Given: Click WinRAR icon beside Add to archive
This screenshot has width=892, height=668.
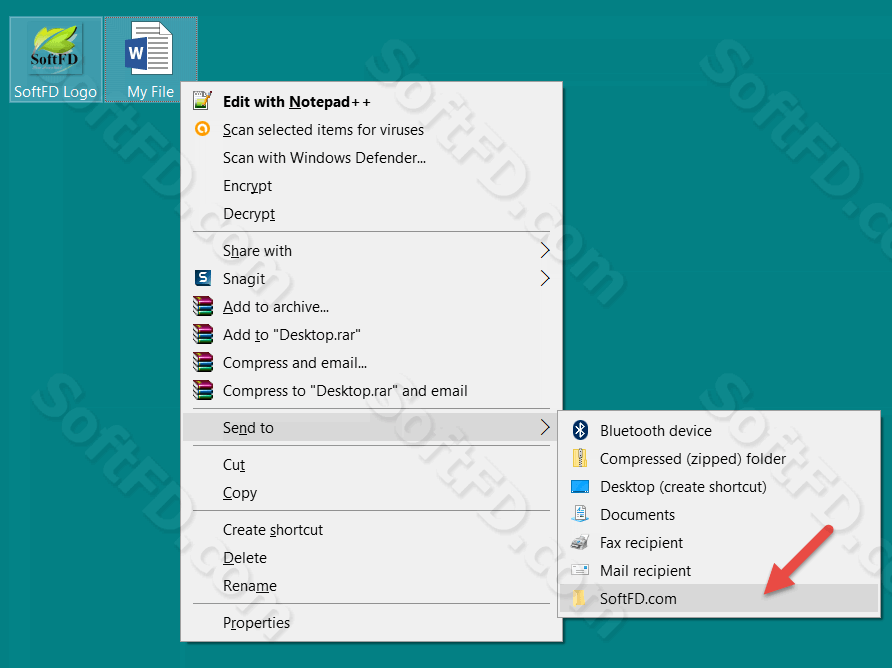Looking at the screenshot, I should click(x=203, y=306).
